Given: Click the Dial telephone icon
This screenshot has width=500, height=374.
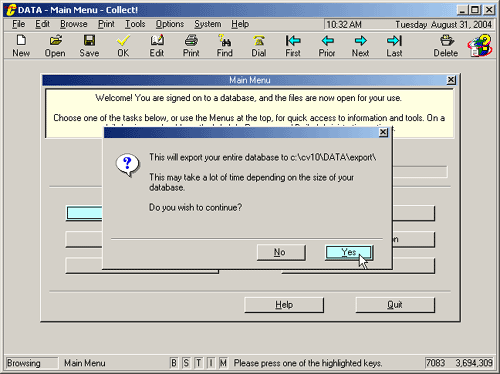Looking at the screenshot, I should click(x=259, y=41).
